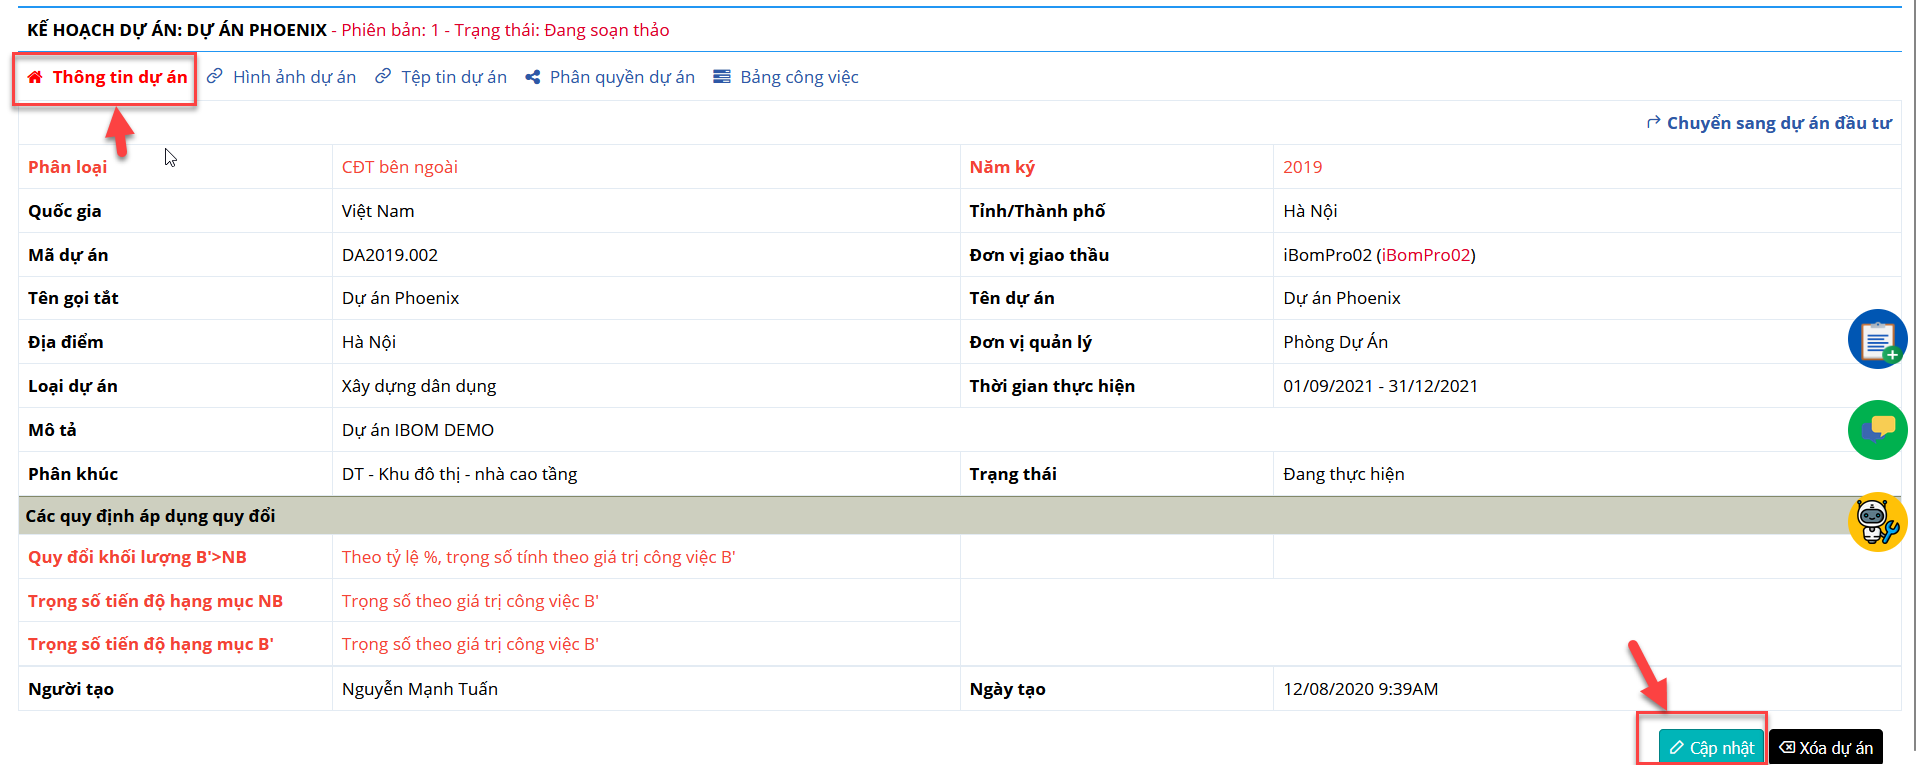Click the Dự án Phoenix value beside Tên gọi tắt
The width and height of the screenshot is (1918, 765).
coord(401,298)
